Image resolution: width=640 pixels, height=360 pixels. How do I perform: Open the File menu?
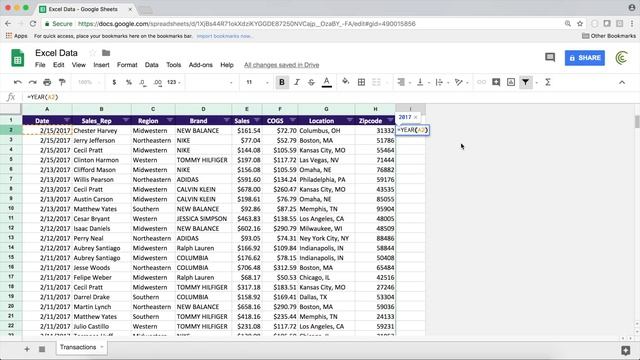coord(40,65)
